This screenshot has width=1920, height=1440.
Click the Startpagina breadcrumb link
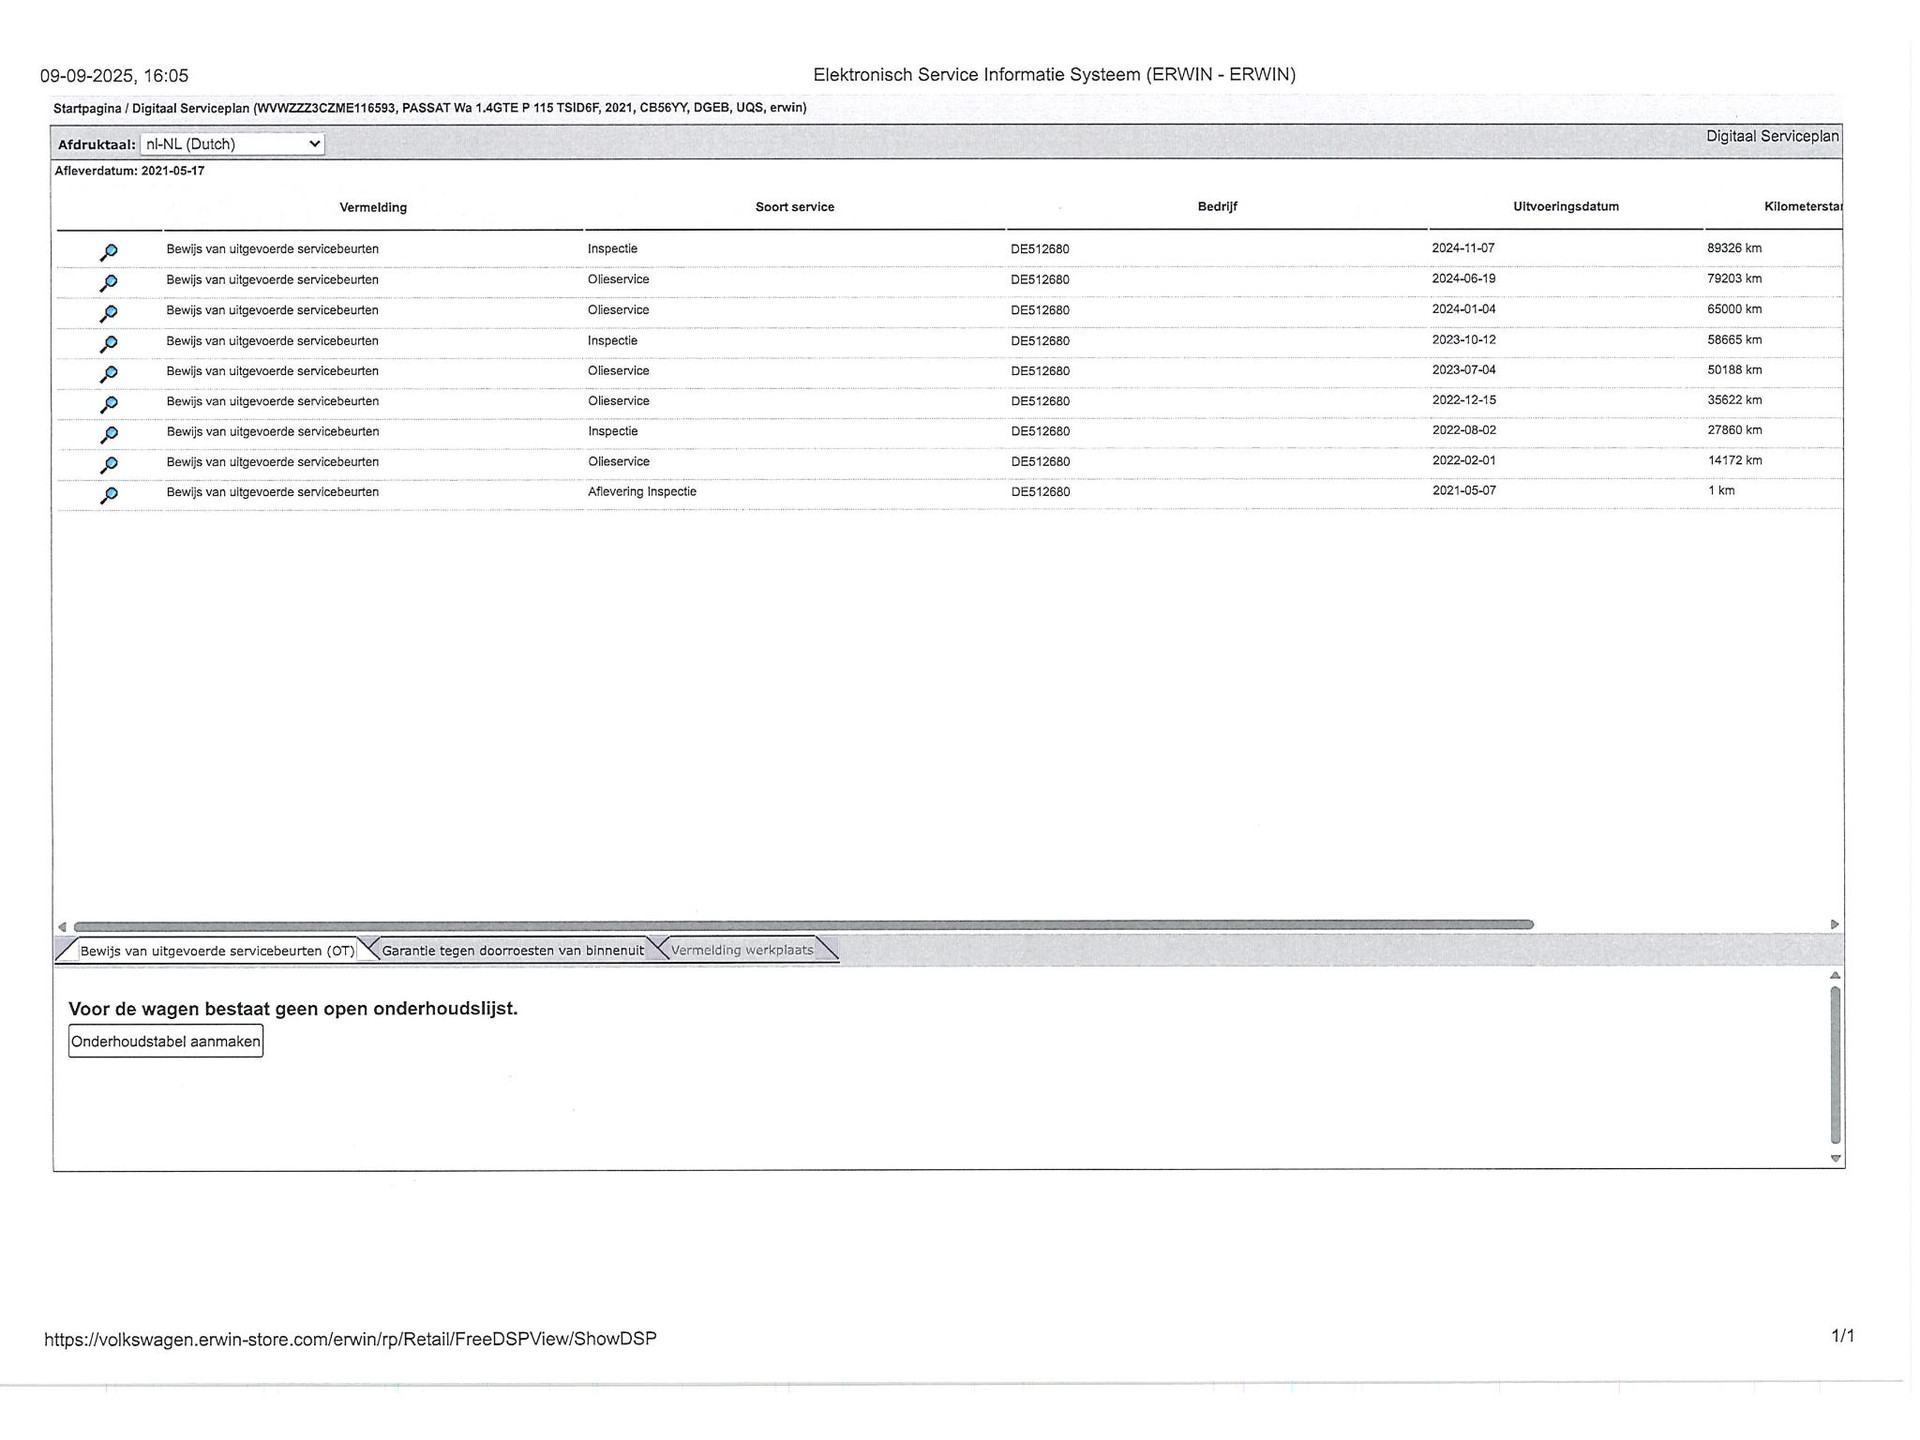(87, 108)
